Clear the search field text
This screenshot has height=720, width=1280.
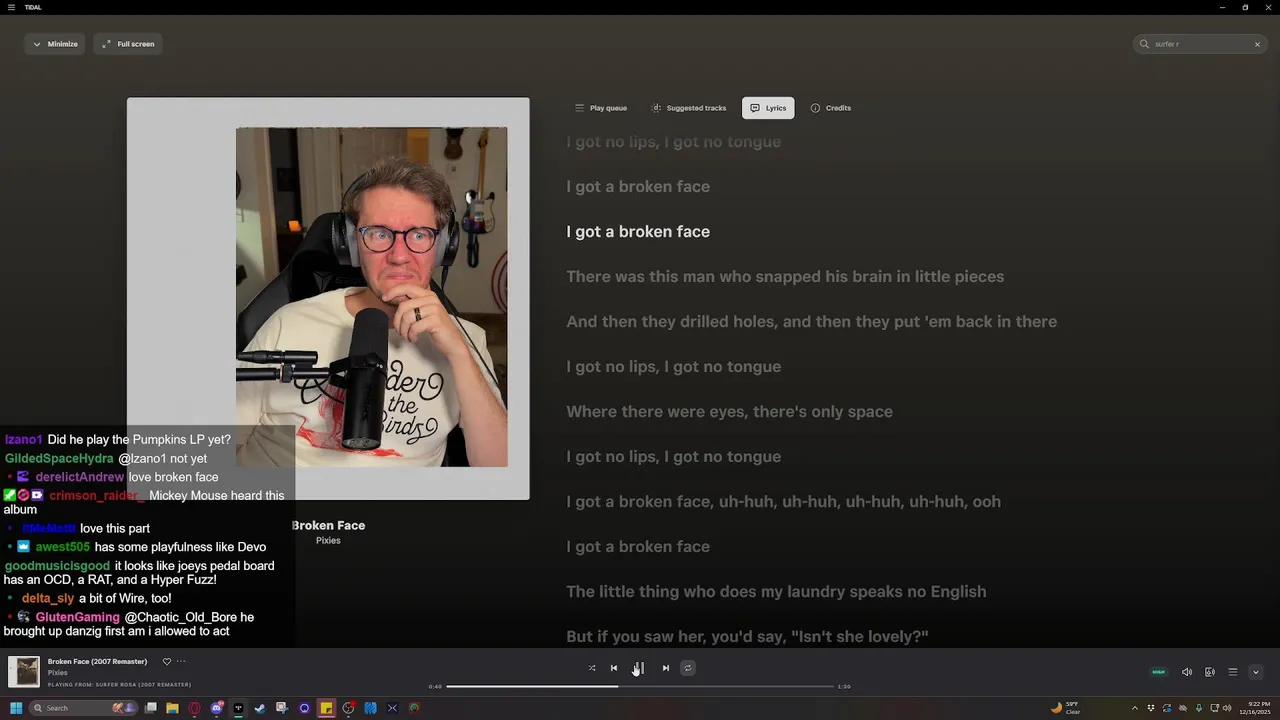(1257, 44)
